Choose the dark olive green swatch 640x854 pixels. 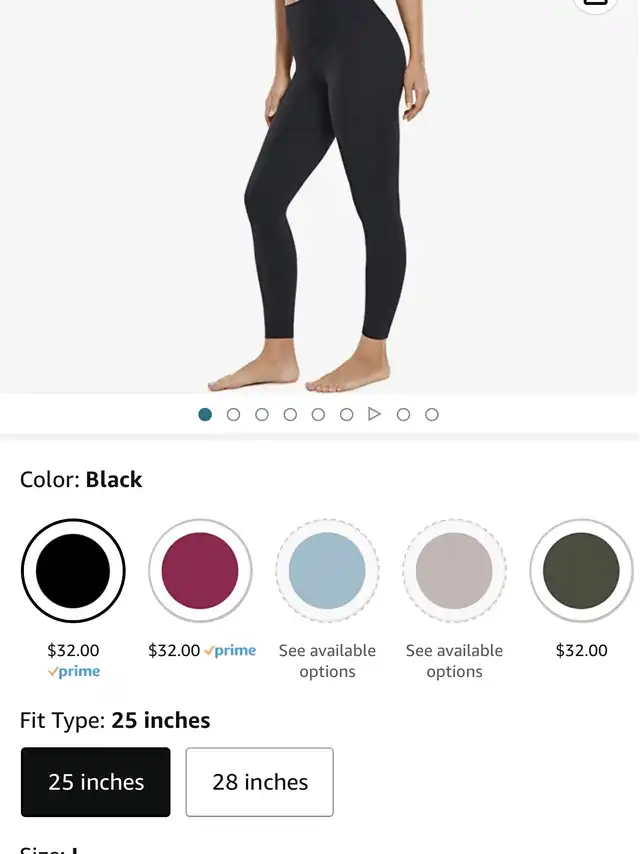coord(581,570)
